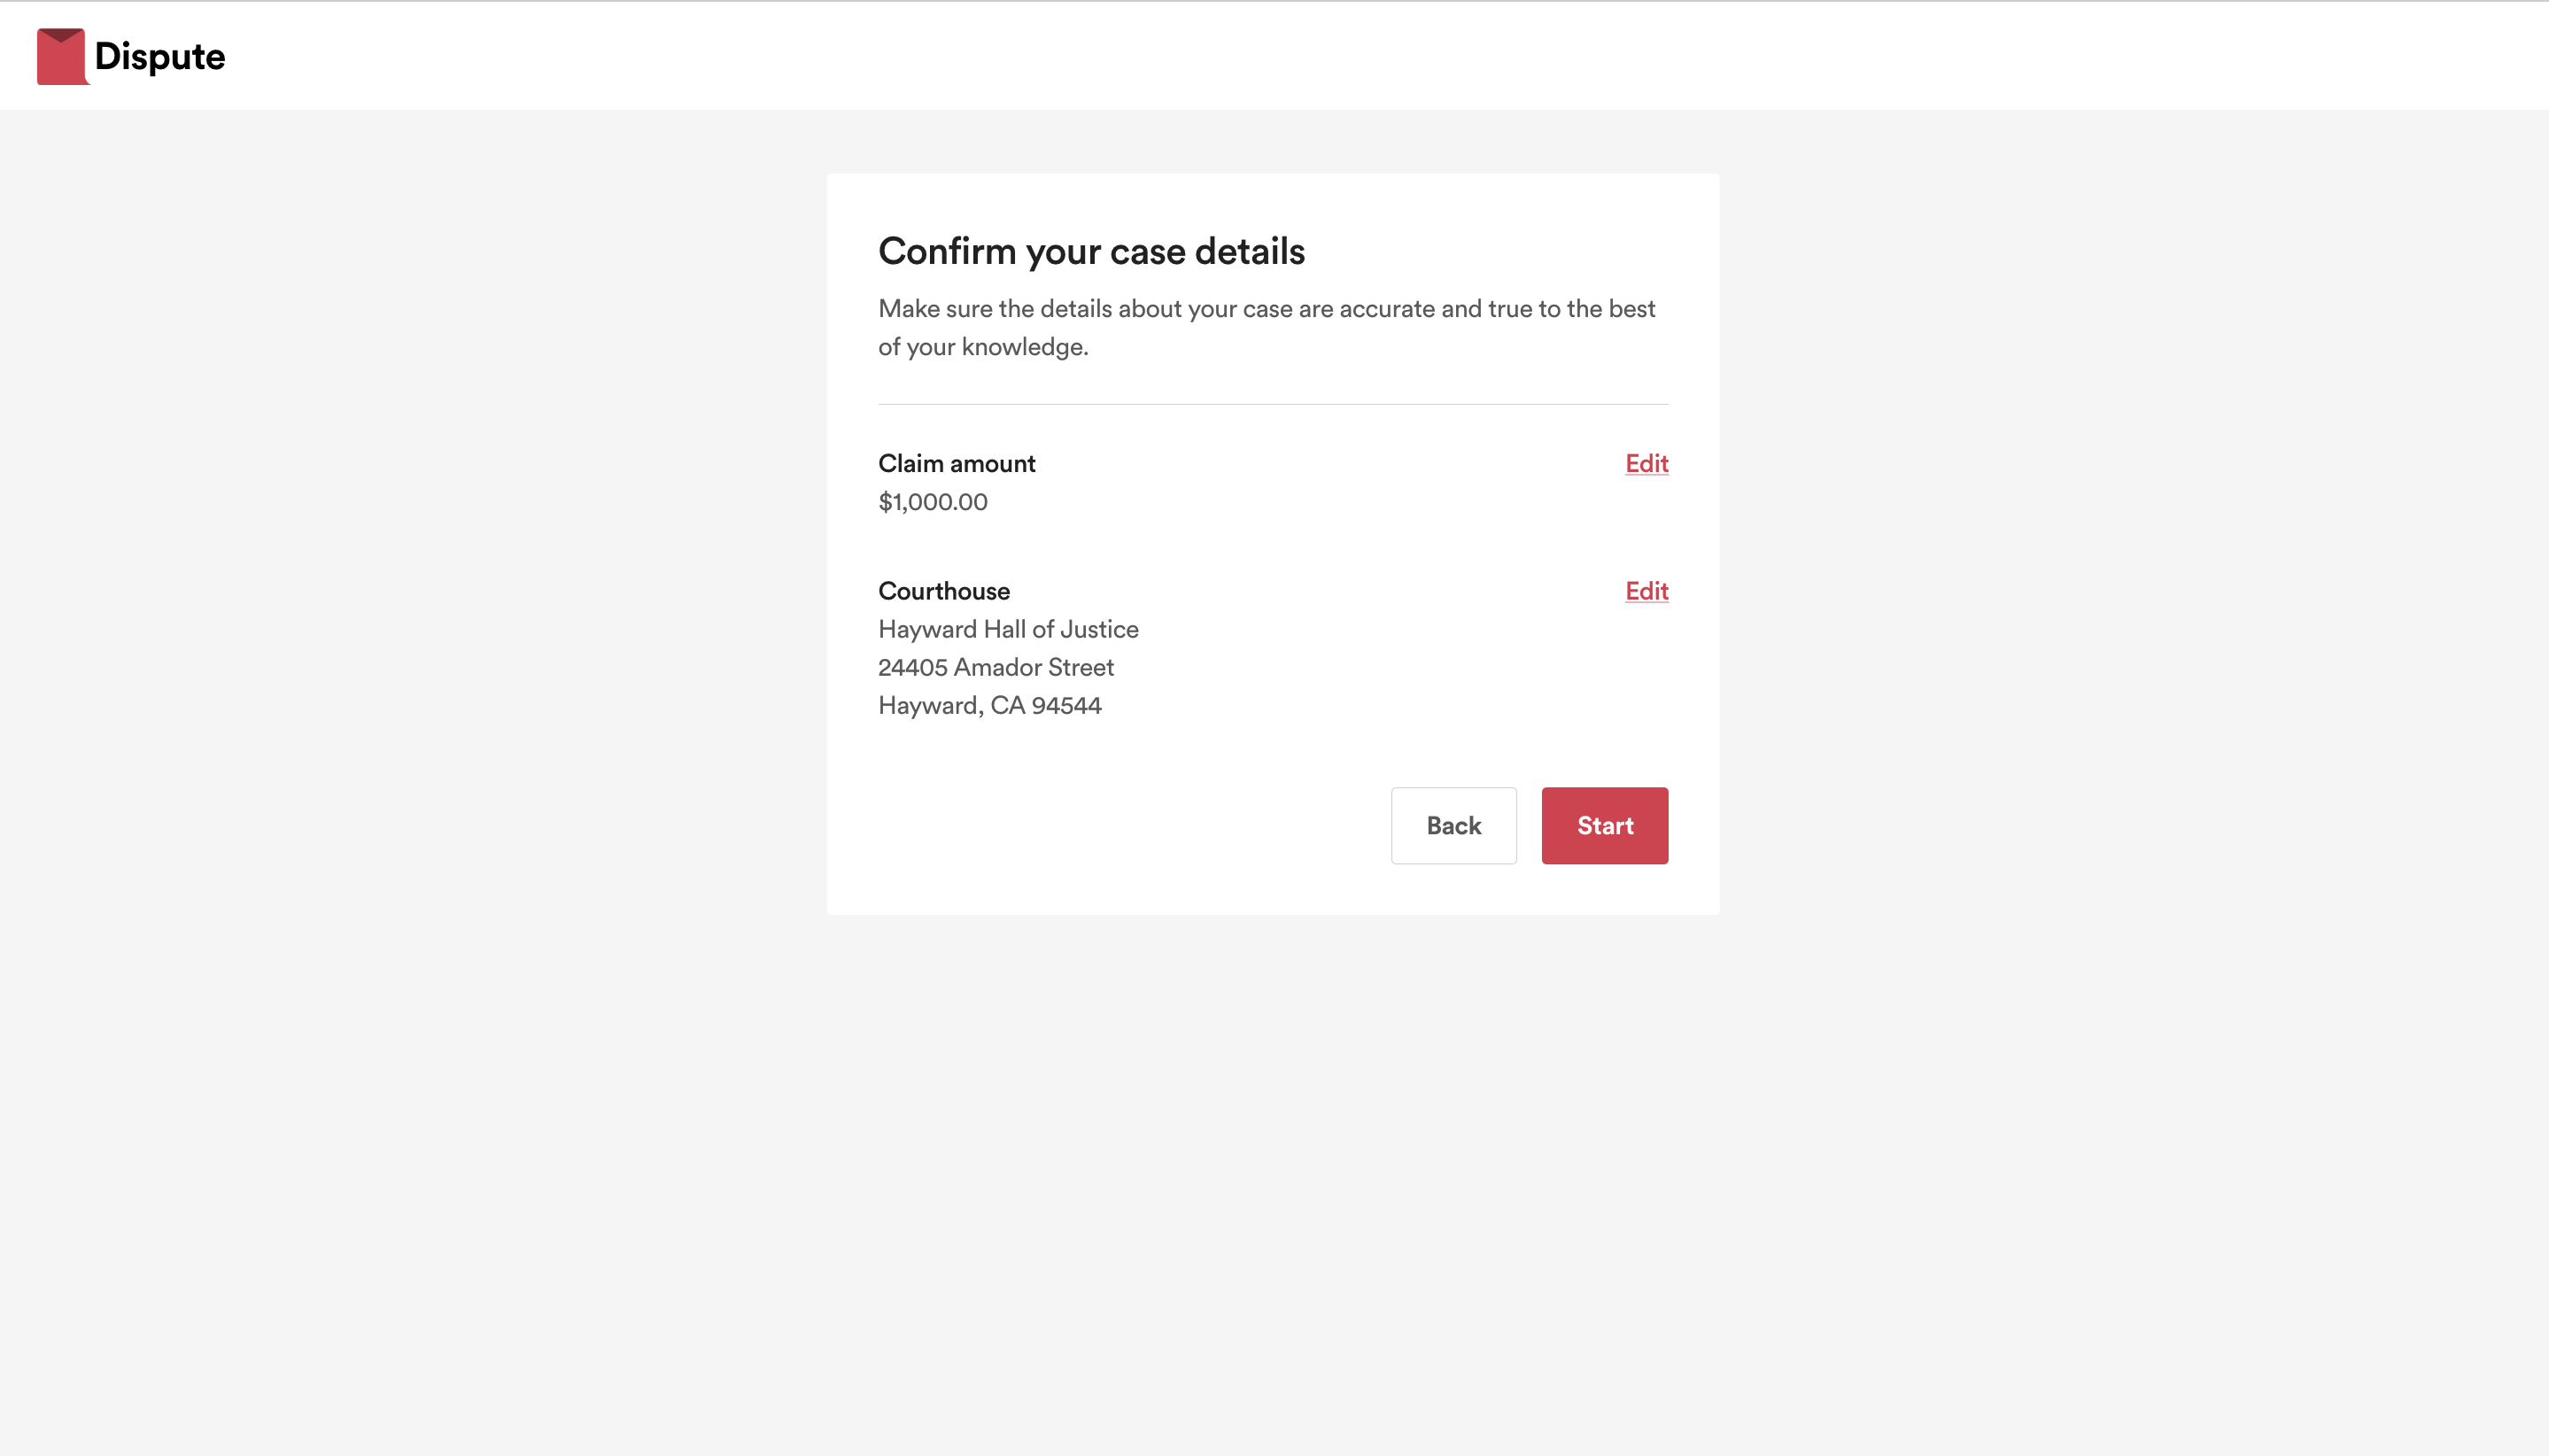Image resolution: width=2549 pixels, height=1456 pixels.
Task: Click the white header bar area
Action: (x=1300, y=56)
